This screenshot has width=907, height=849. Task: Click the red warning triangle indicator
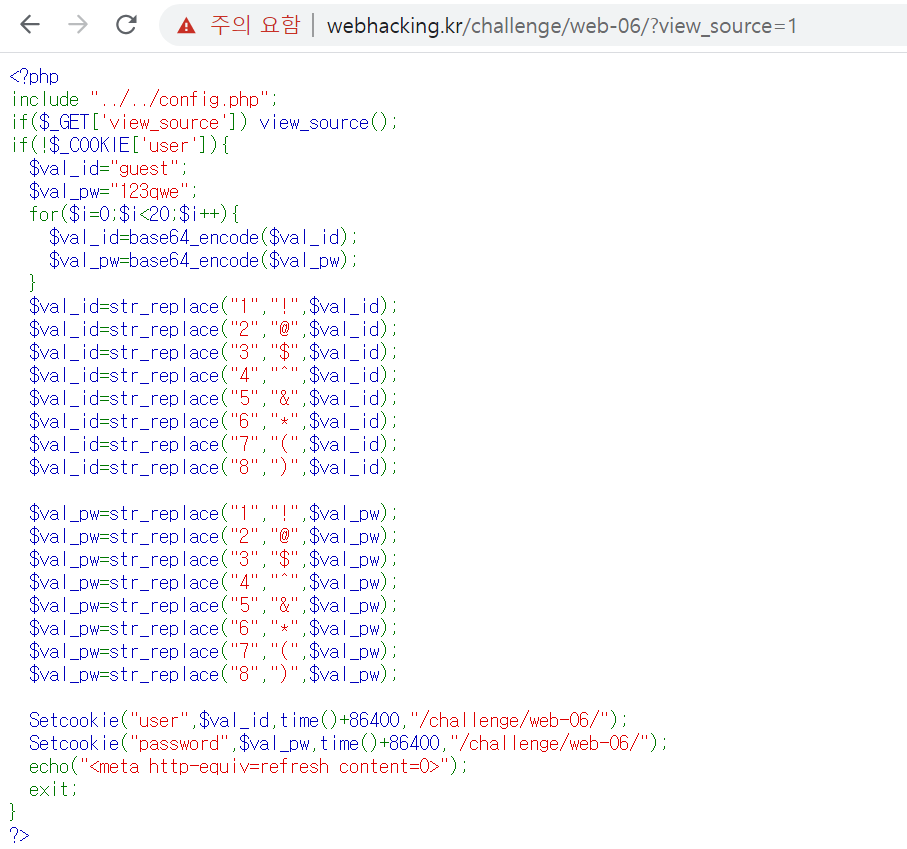(185, 24)
